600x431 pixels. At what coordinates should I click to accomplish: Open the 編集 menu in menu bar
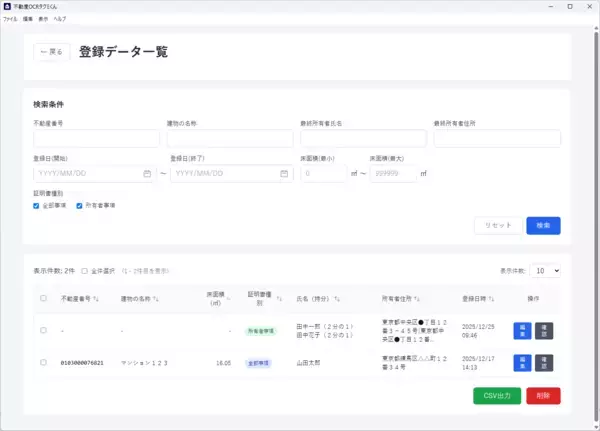coord(28,19)
